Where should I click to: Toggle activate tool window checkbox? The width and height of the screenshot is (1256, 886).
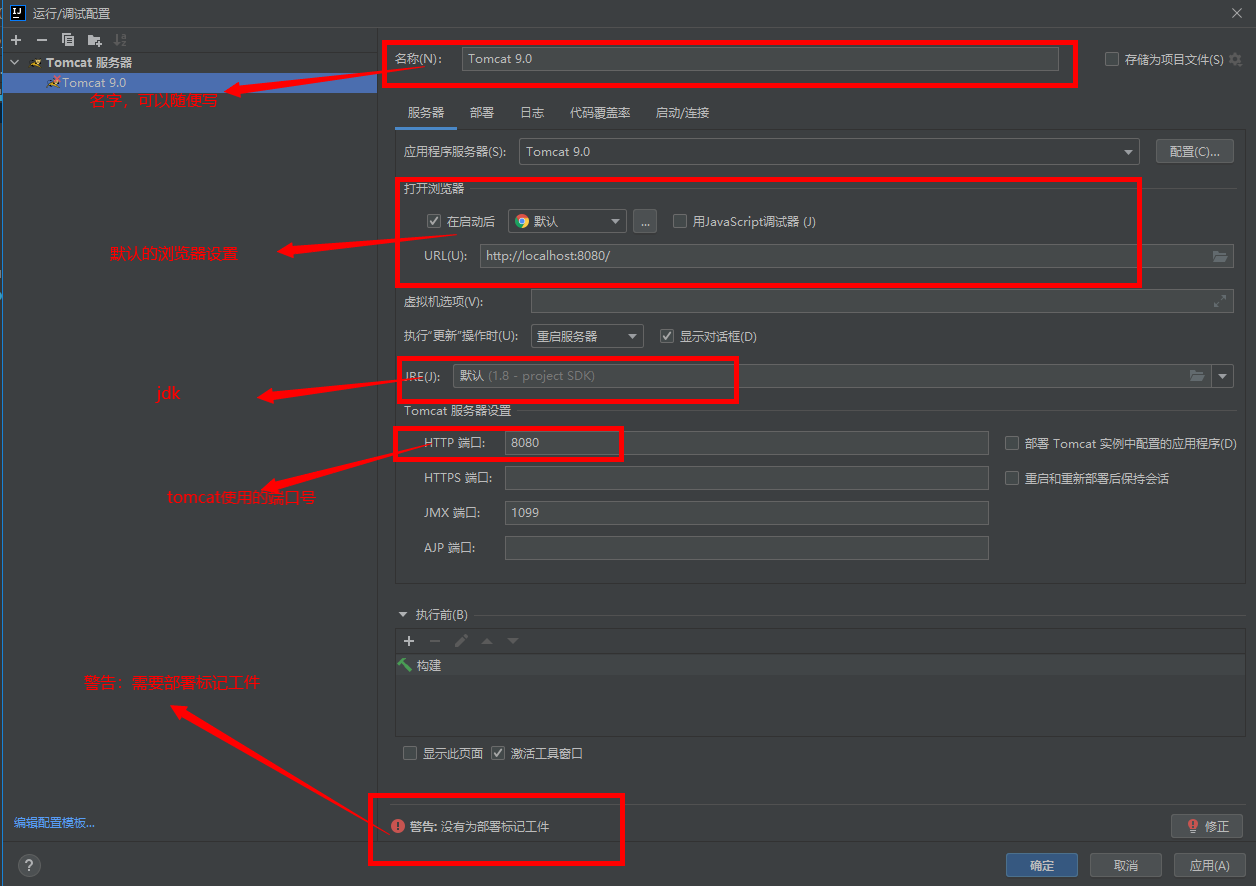click(498, 754)
